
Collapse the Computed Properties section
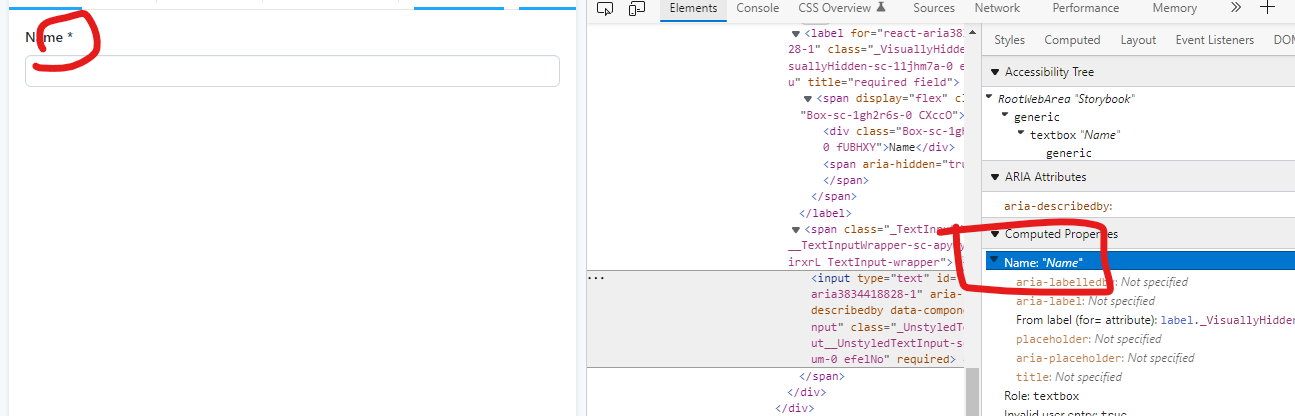pyautogui.click(x=994, y=234)
